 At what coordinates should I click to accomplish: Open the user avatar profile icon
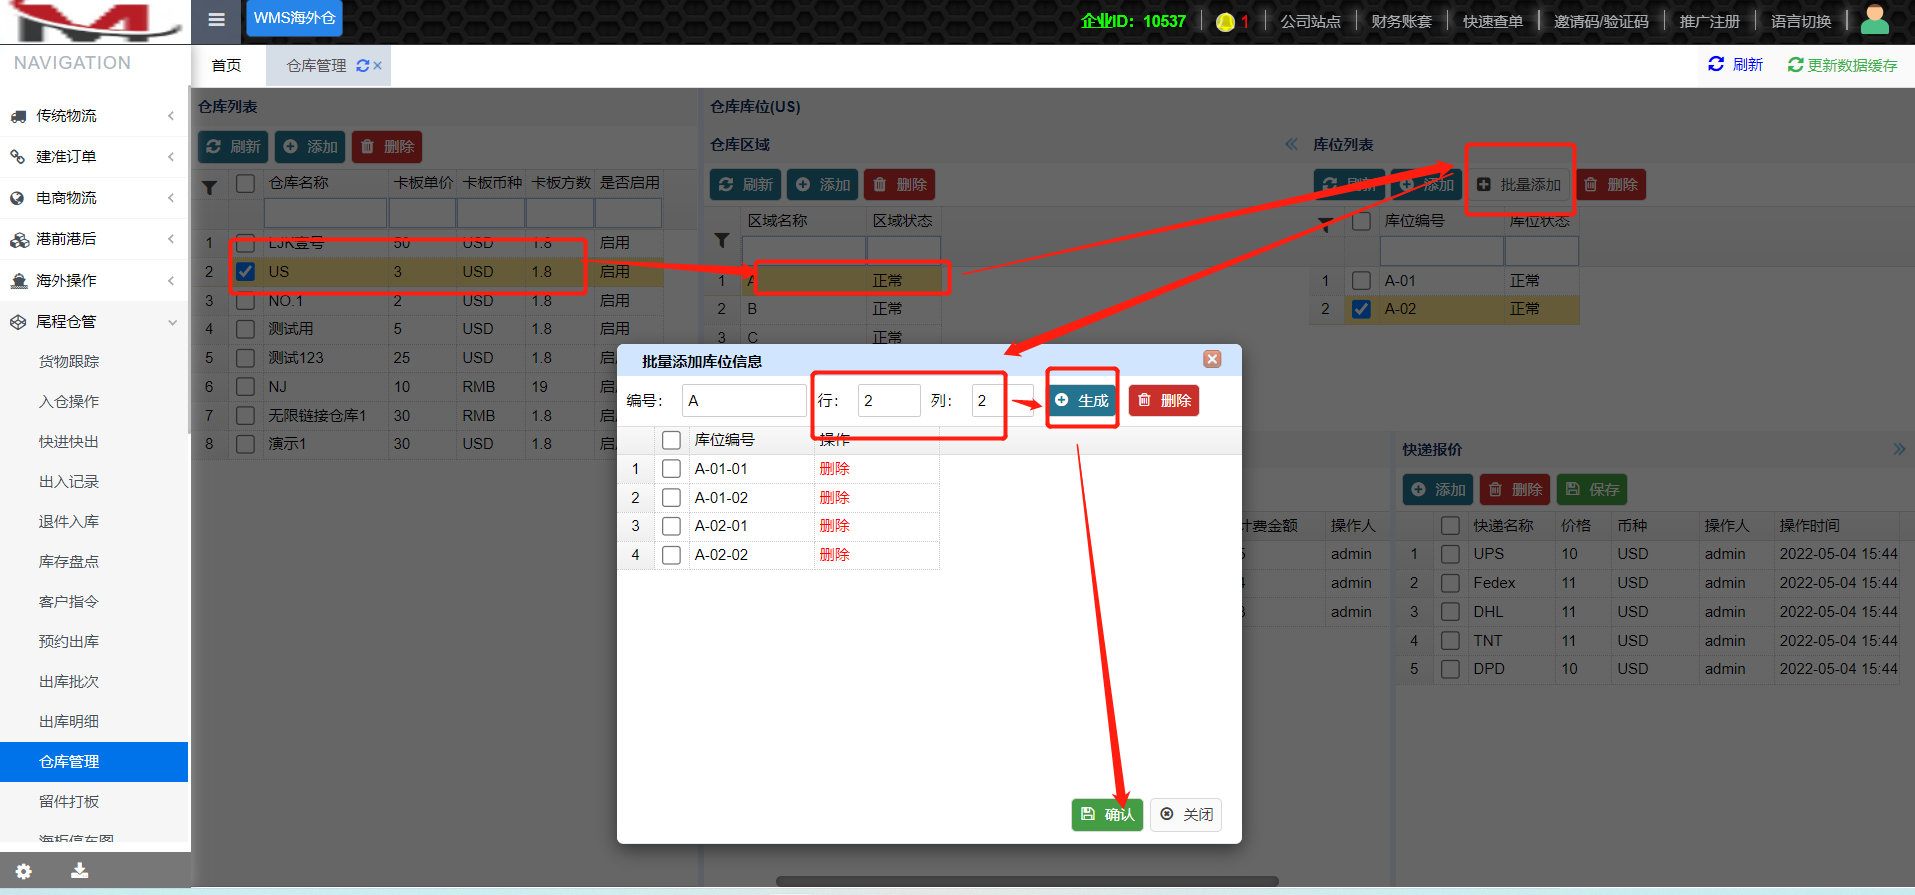click(1874, 20)
